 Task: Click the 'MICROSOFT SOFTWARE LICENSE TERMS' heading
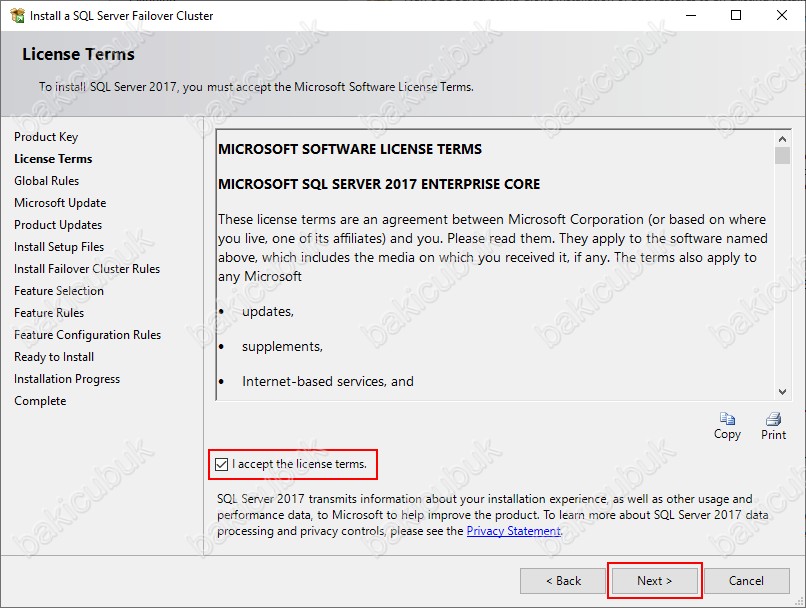tap(350, 149)
